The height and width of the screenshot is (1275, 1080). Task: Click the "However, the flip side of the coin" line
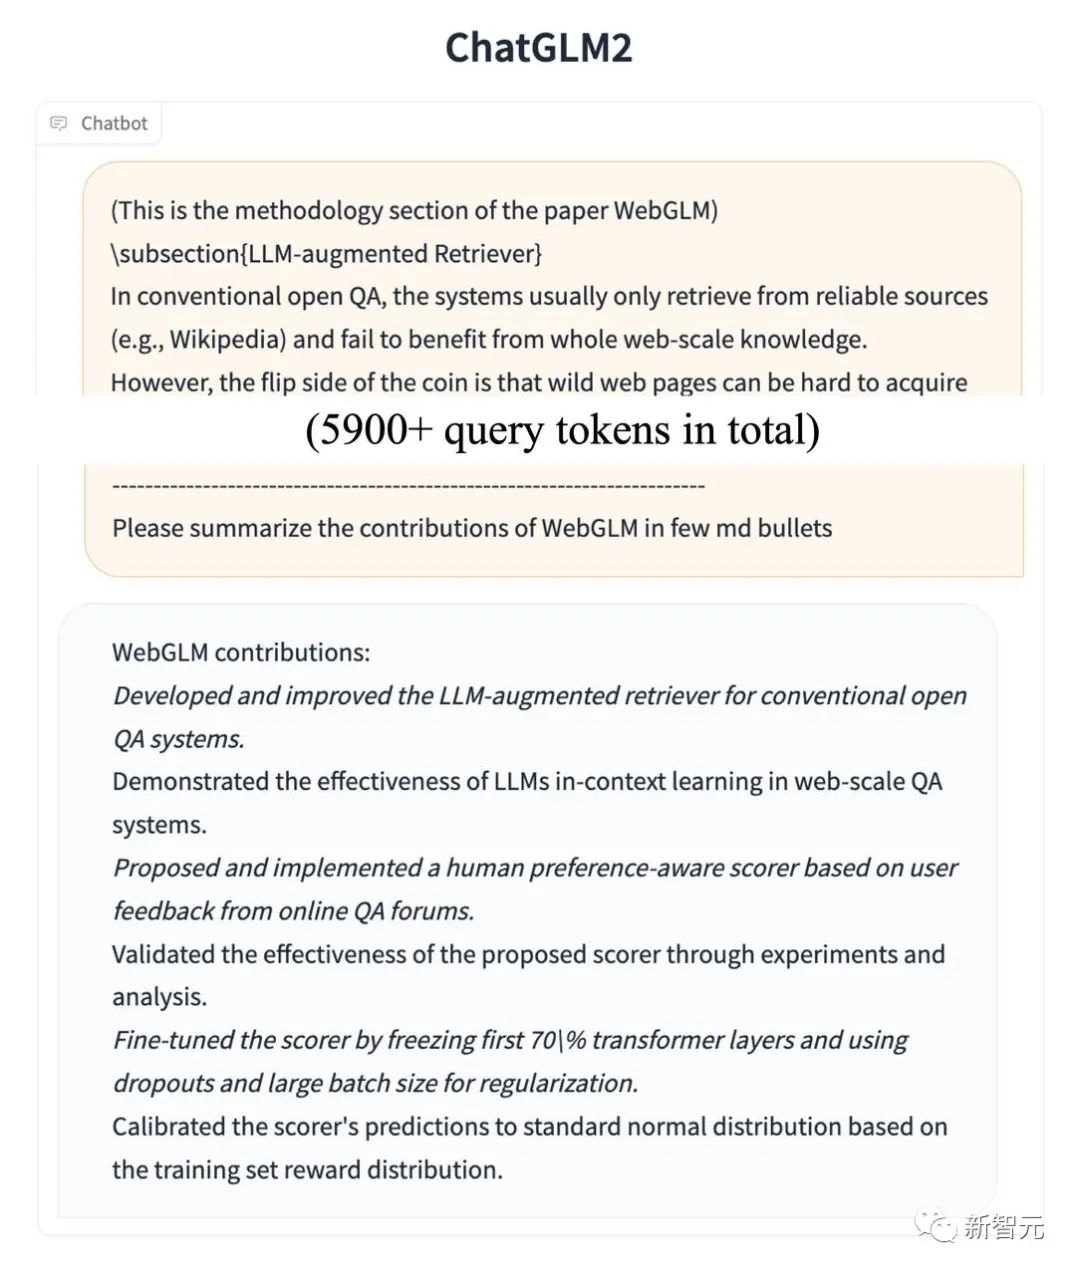[539, 382]
